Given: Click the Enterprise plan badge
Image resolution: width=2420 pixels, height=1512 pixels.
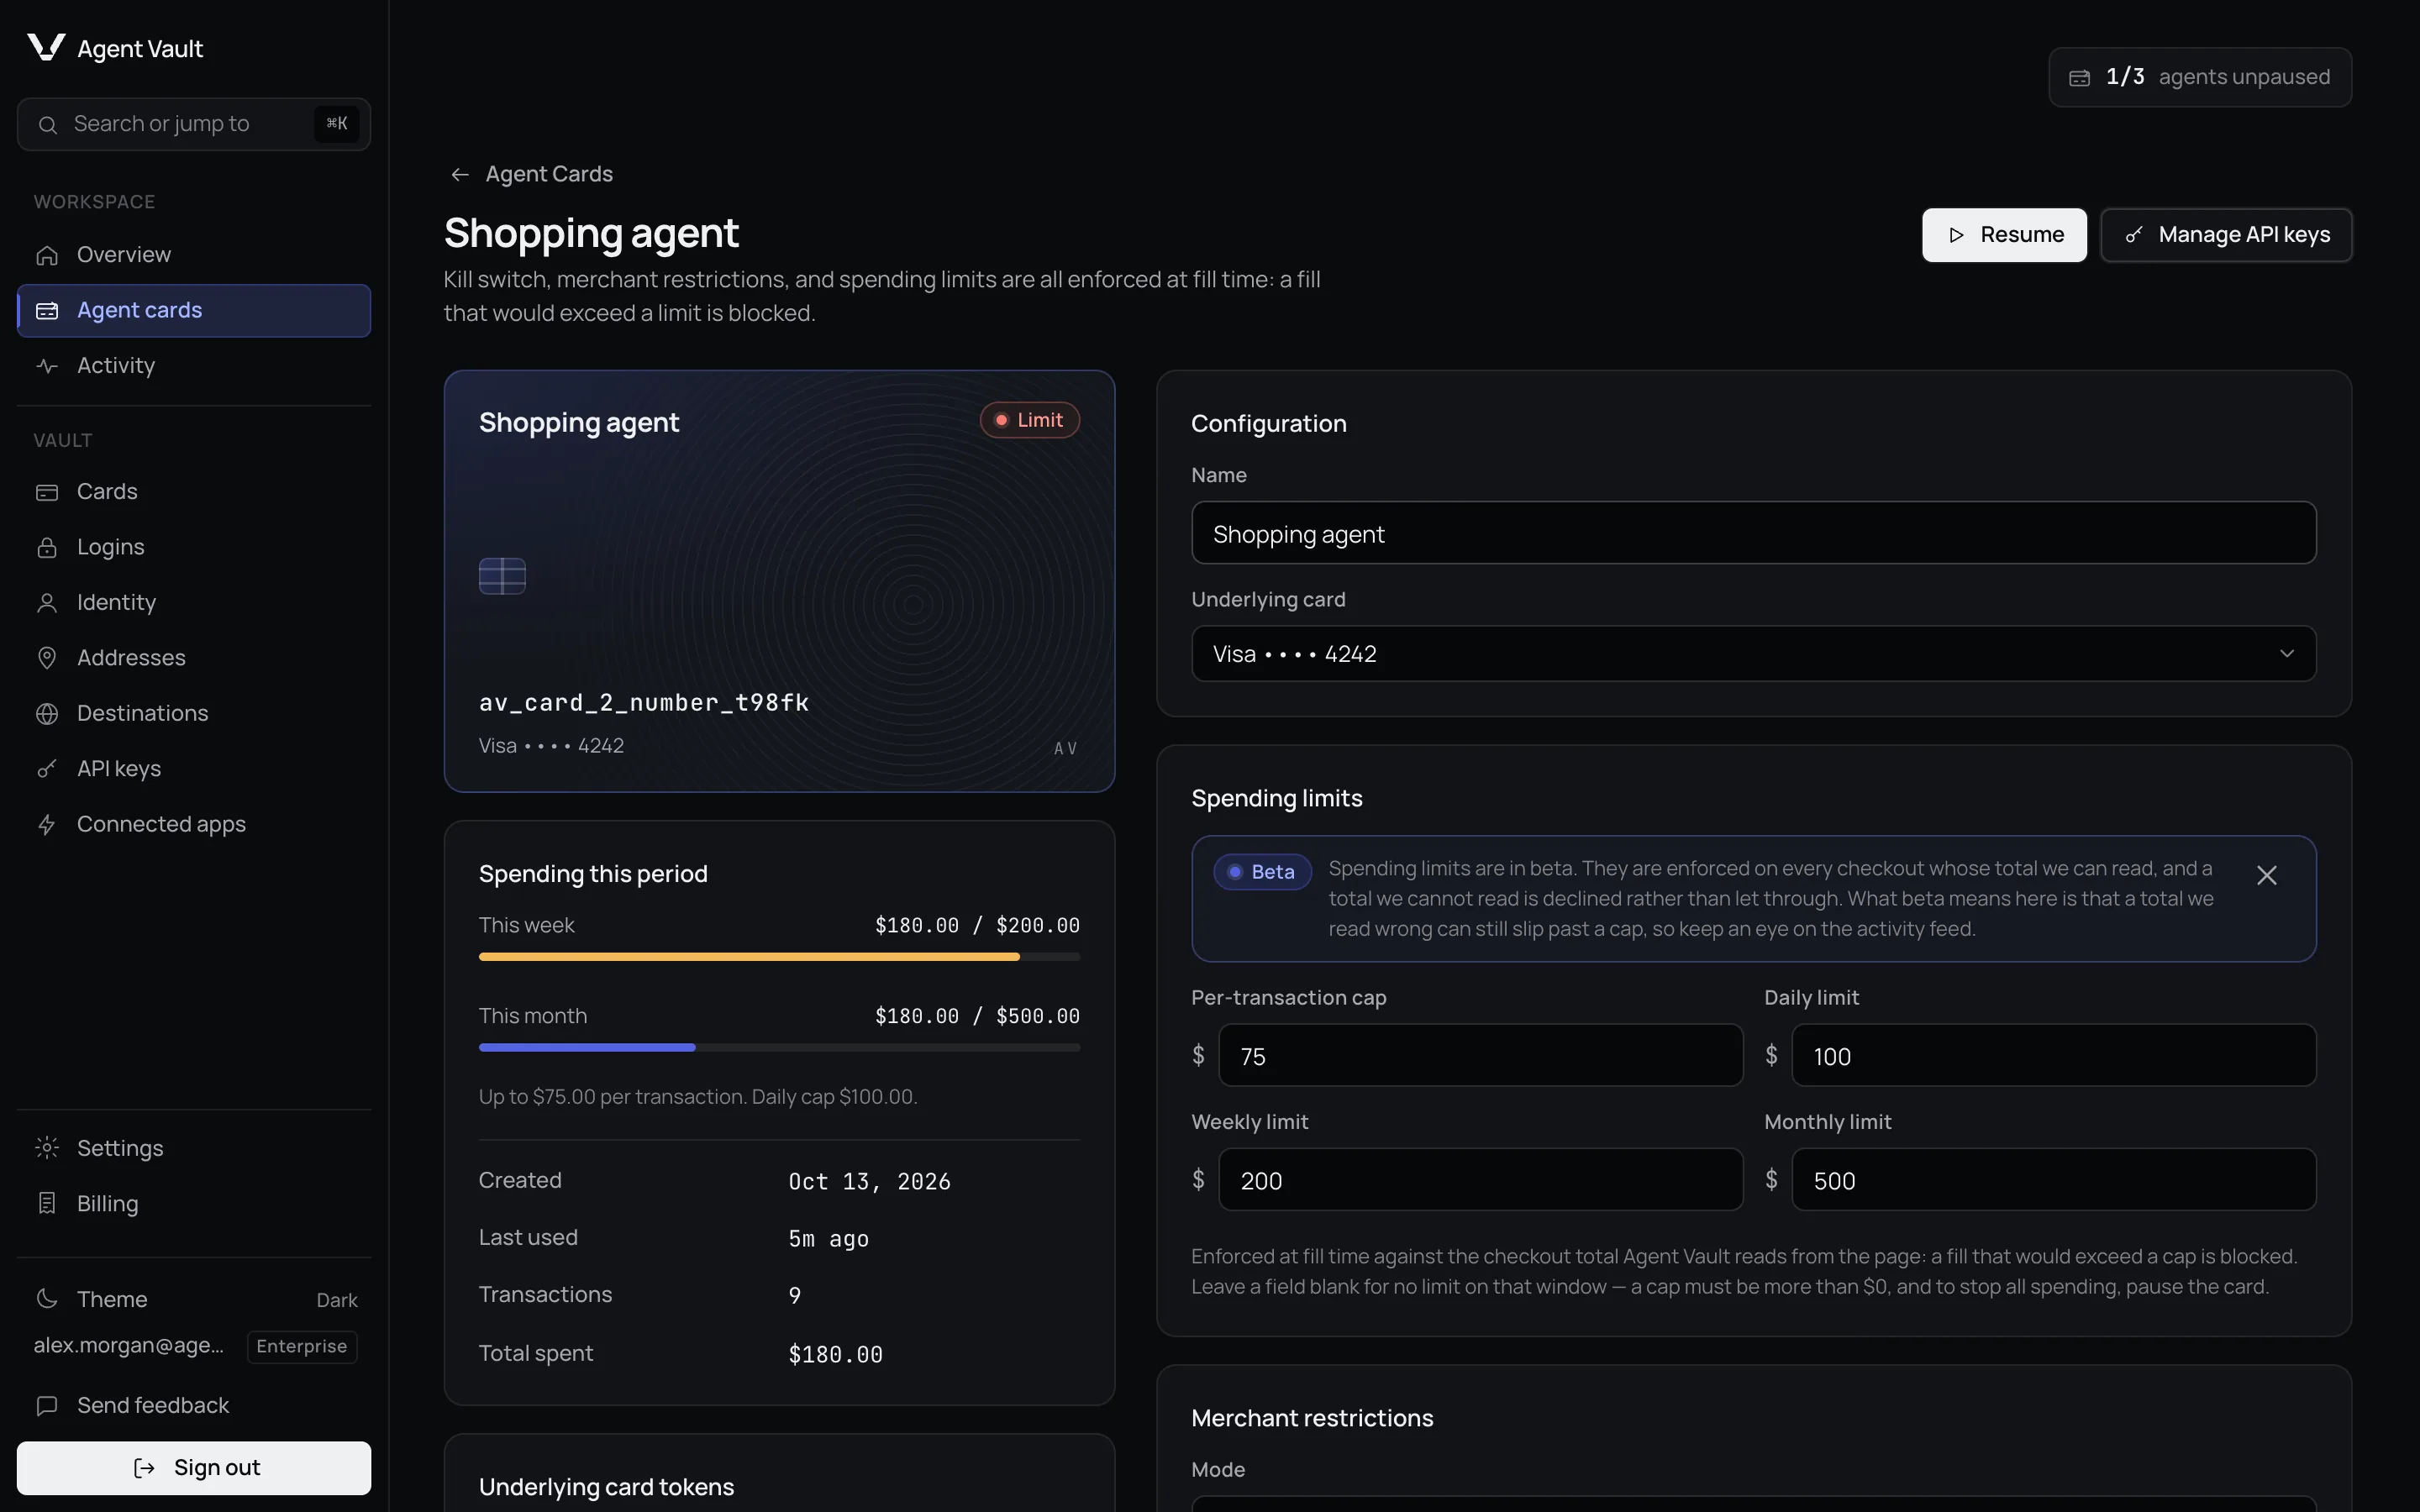Looking at the screenshot, I should [301, 1346].
